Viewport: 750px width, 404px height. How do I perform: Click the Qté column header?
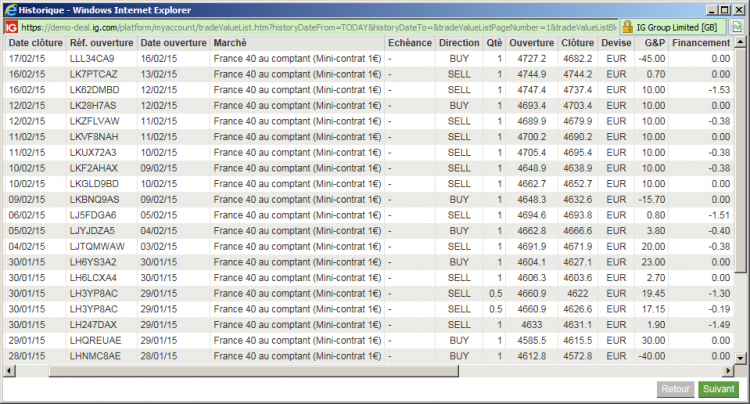point(495,43)
